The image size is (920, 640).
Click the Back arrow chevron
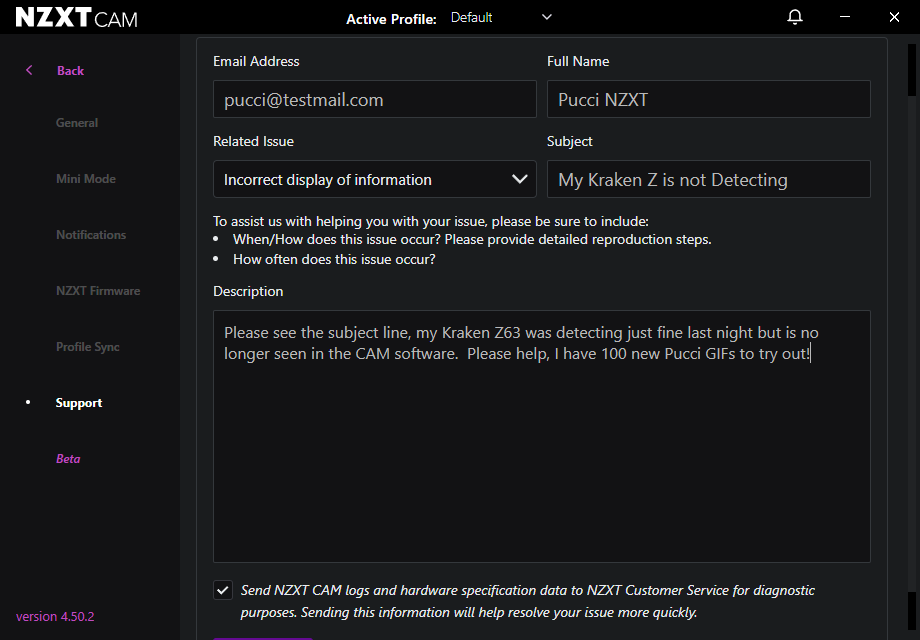29,70
